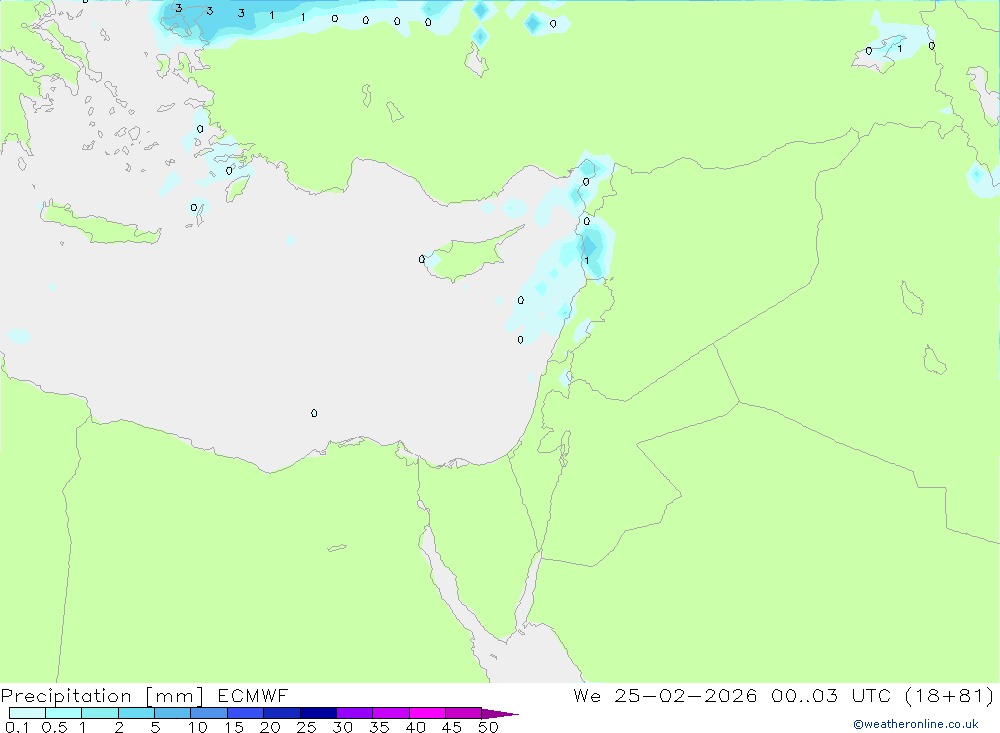This screenshot has height=733, width=1000.
Task: Select the 5–10 mm blue legend swatch
Action: [x=172, y=713]
